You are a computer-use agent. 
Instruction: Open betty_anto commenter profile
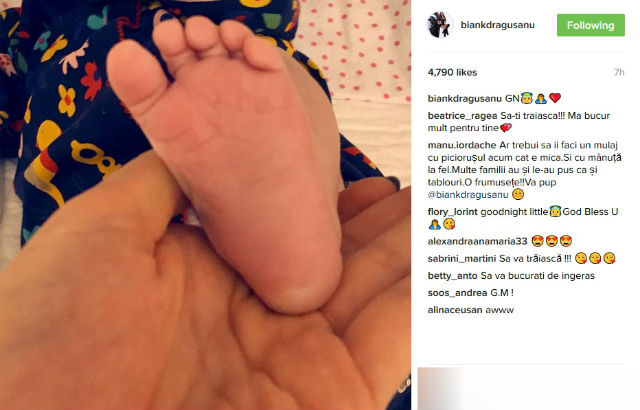(x=452, y=276)
